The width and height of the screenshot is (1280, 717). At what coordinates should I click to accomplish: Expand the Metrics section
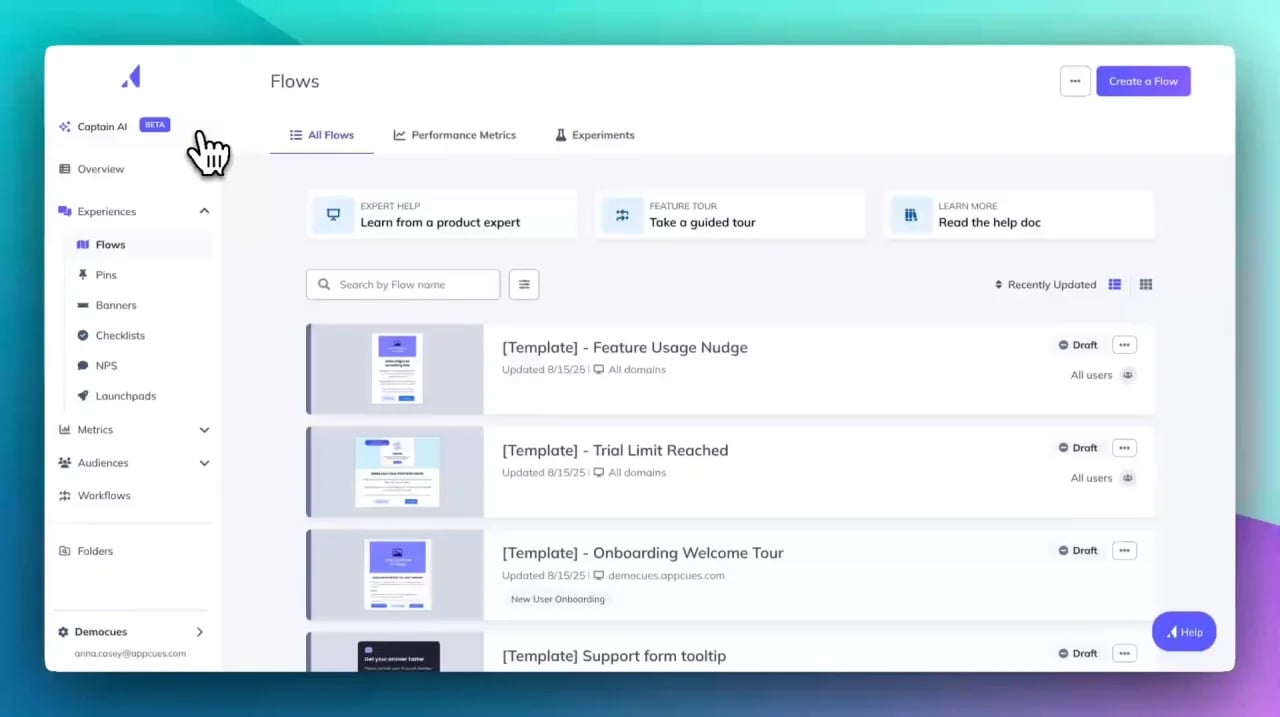tap(204, 430)
